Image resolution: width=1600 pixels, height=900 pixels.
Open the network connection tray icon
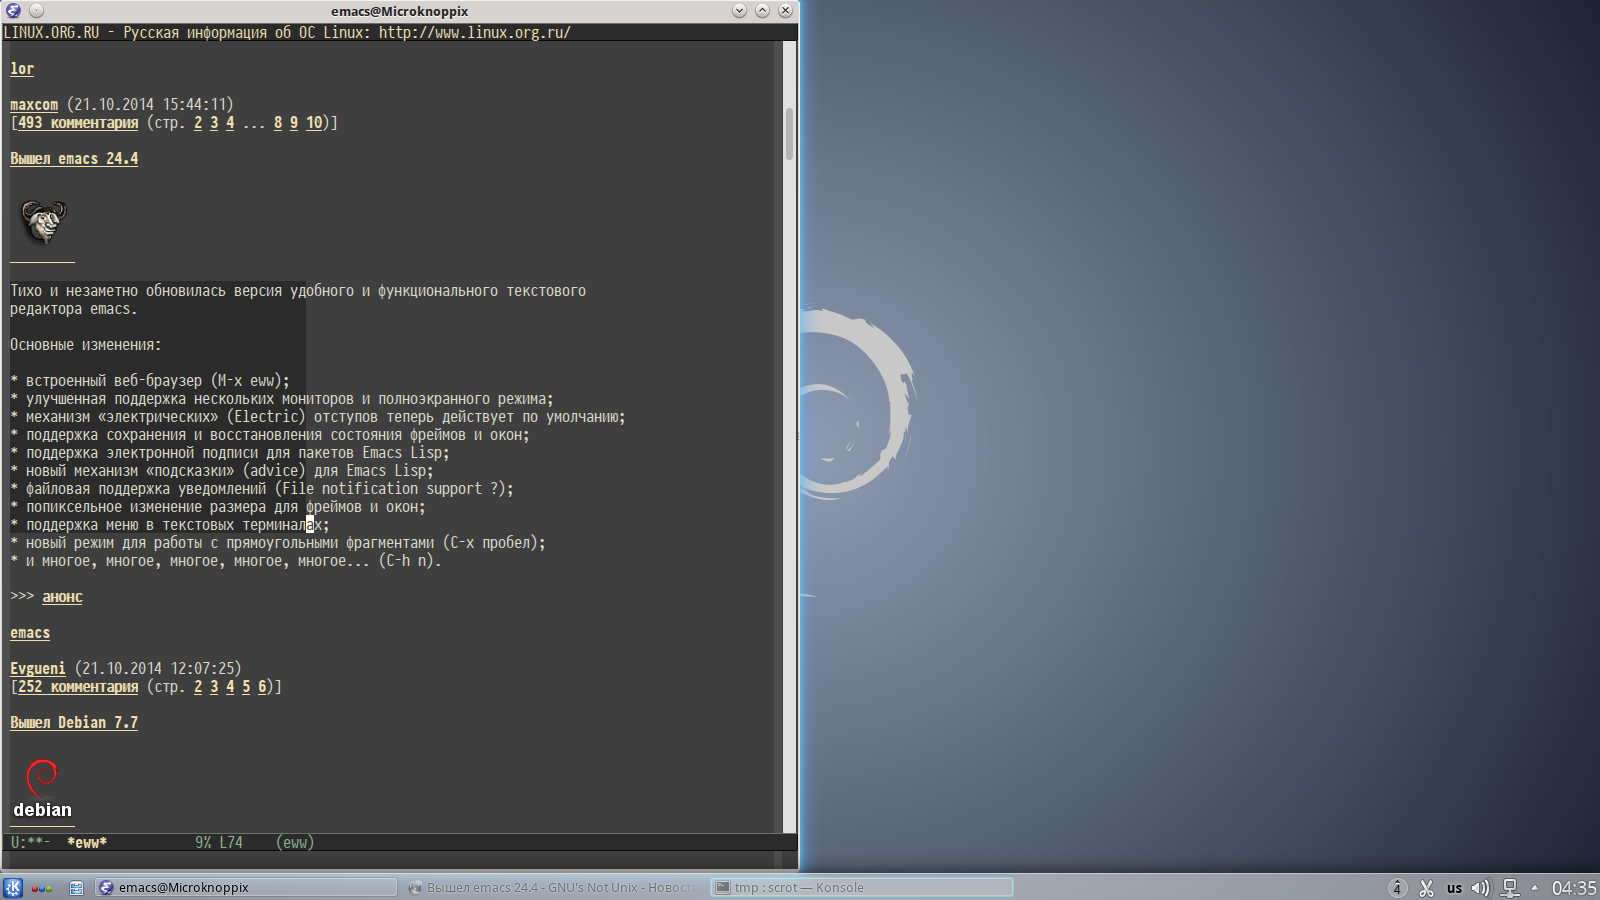1510,888
